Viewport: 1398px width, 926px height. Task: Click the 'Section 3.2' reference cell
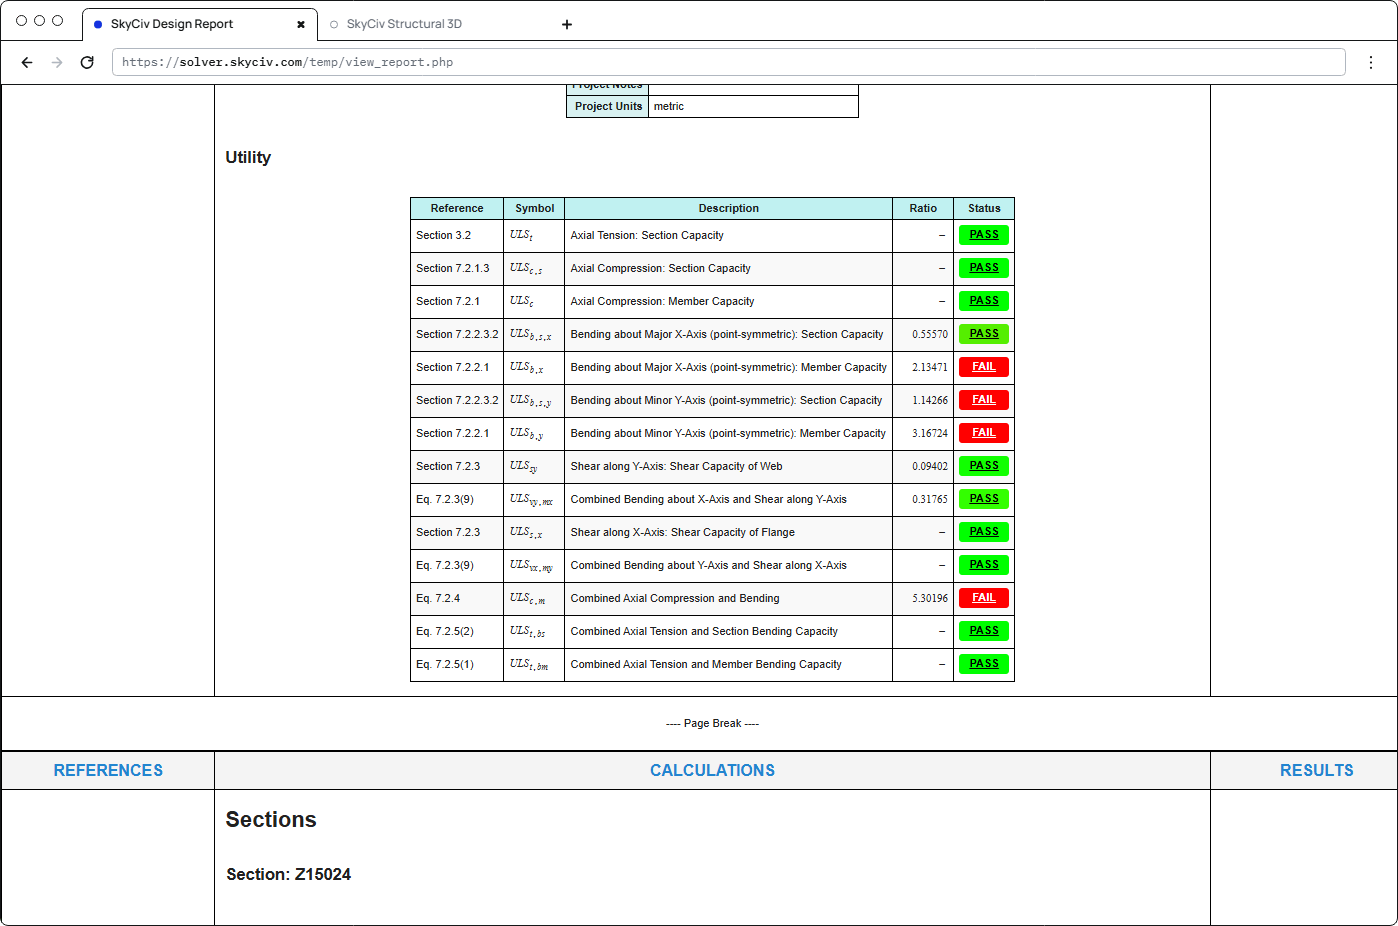457,236
